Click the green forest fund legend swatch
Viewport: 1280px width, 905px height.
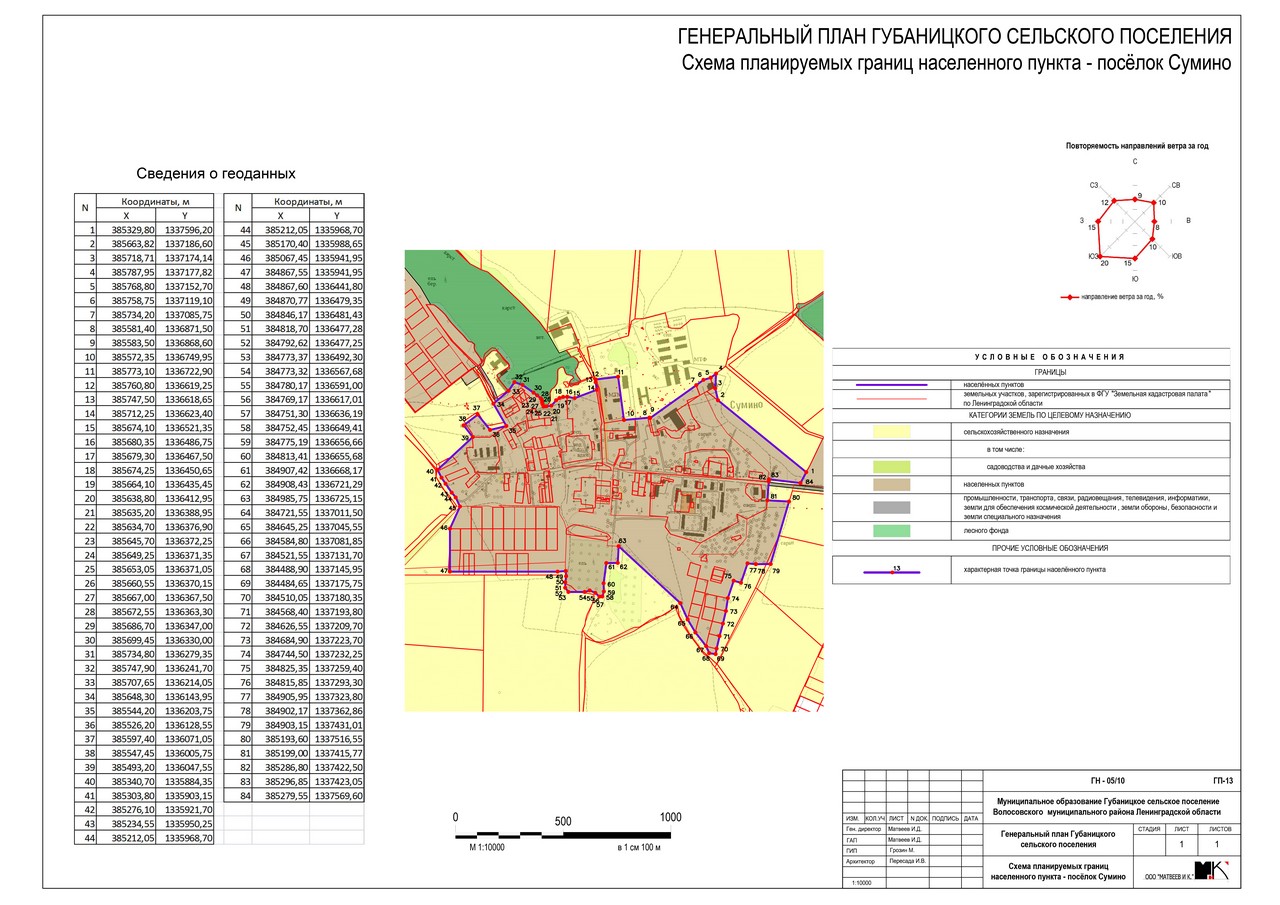coord(891,530)
